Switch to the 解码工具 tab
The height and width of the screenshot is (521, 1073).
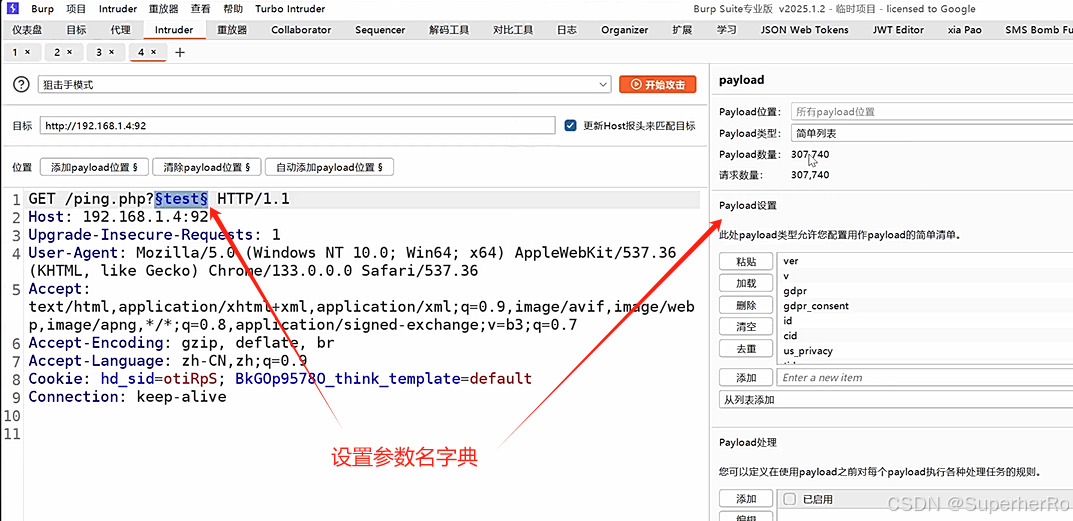click(449, 29)
